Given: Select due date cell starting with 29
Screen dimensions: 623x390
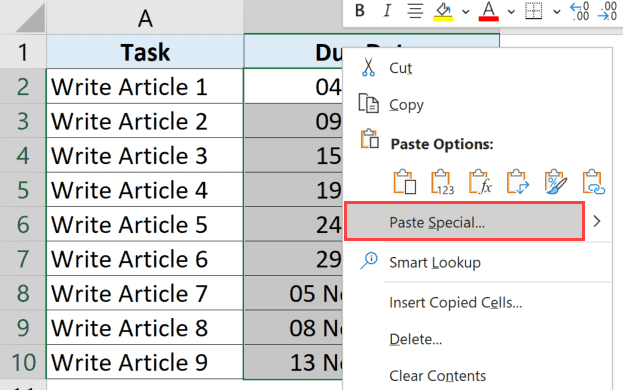Looking at the screenshot, I should [293, 259].
